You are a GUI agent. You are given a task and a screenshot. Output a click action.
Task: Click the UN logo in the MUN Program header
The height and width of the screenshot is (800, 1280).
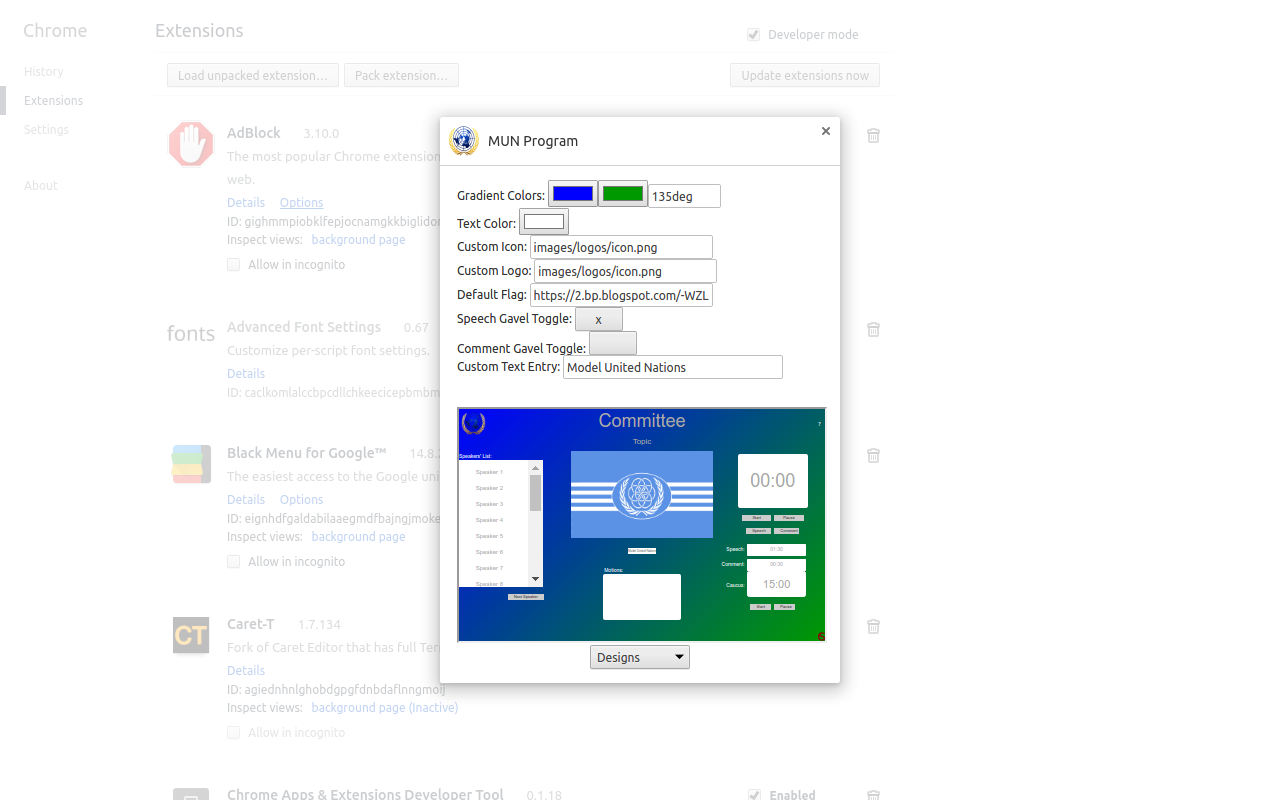click(x=463, y=141)
